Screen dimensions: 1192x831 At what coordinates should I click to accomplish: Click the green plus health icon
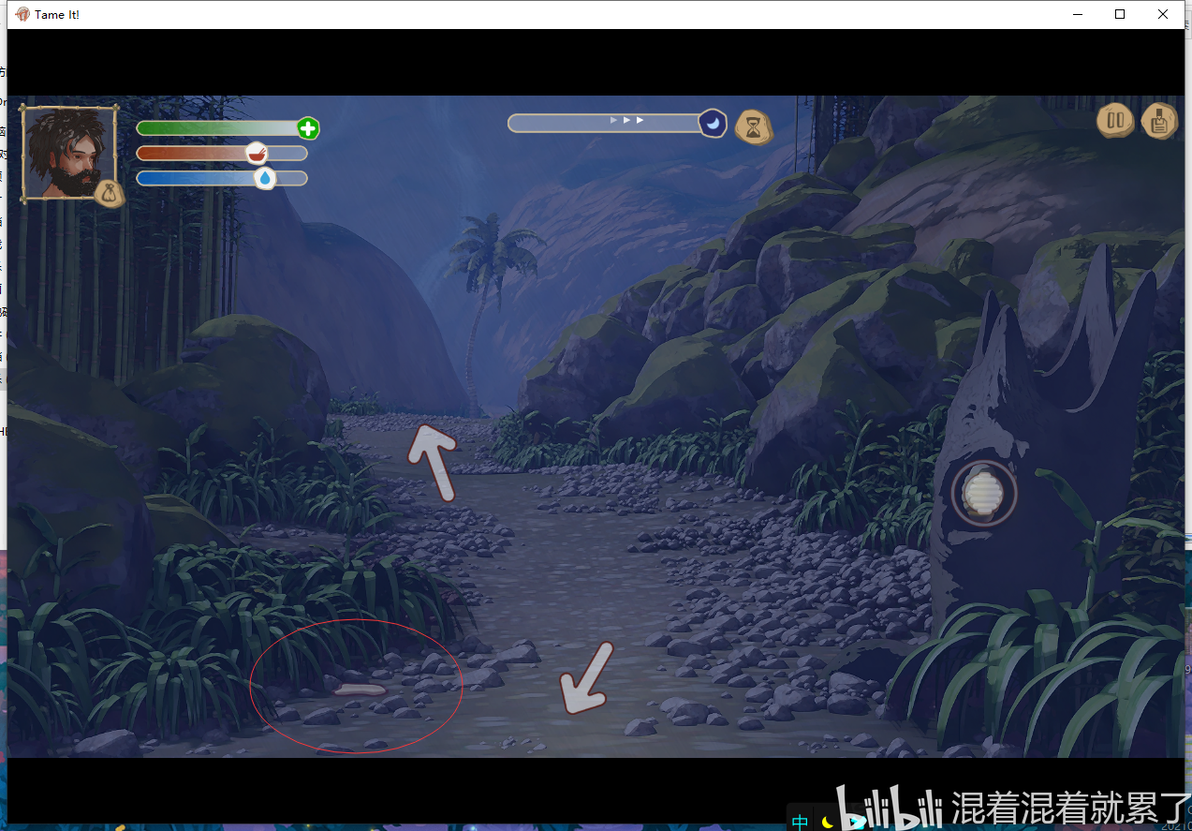click(308, 128)
